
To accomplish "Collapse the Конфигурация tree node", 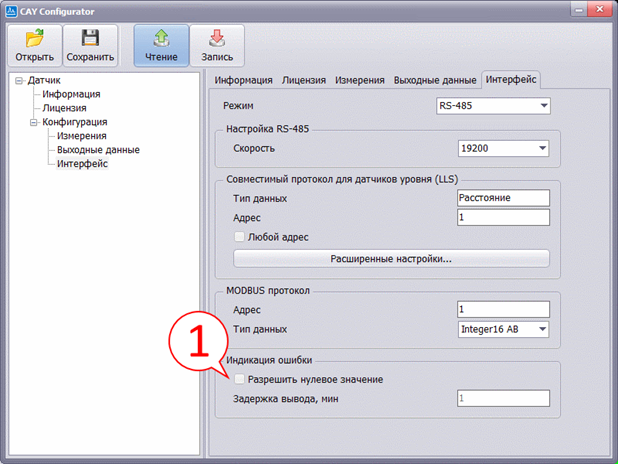I will (33, 122).
